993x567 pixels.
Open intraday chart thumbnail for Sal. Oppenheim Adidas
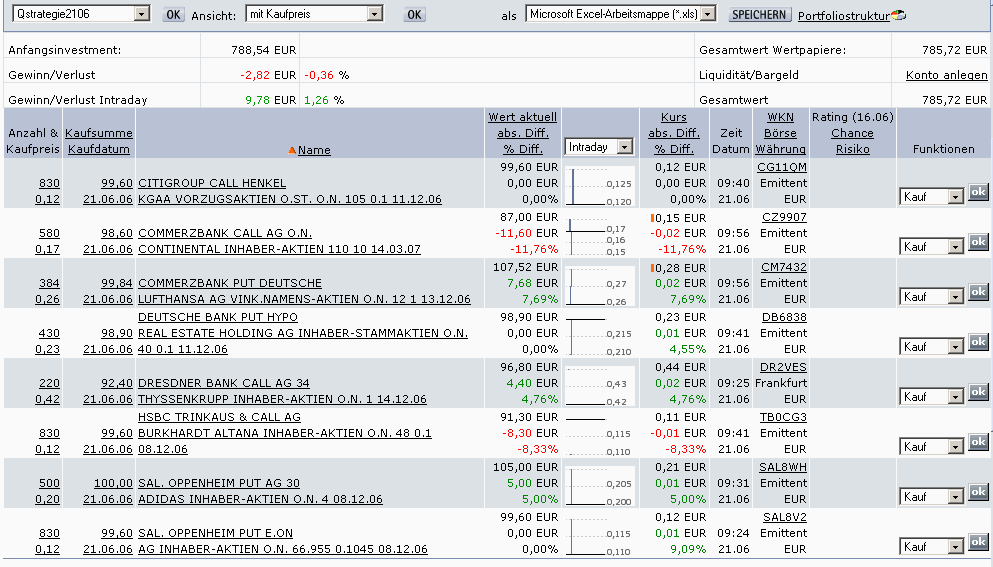600,486
